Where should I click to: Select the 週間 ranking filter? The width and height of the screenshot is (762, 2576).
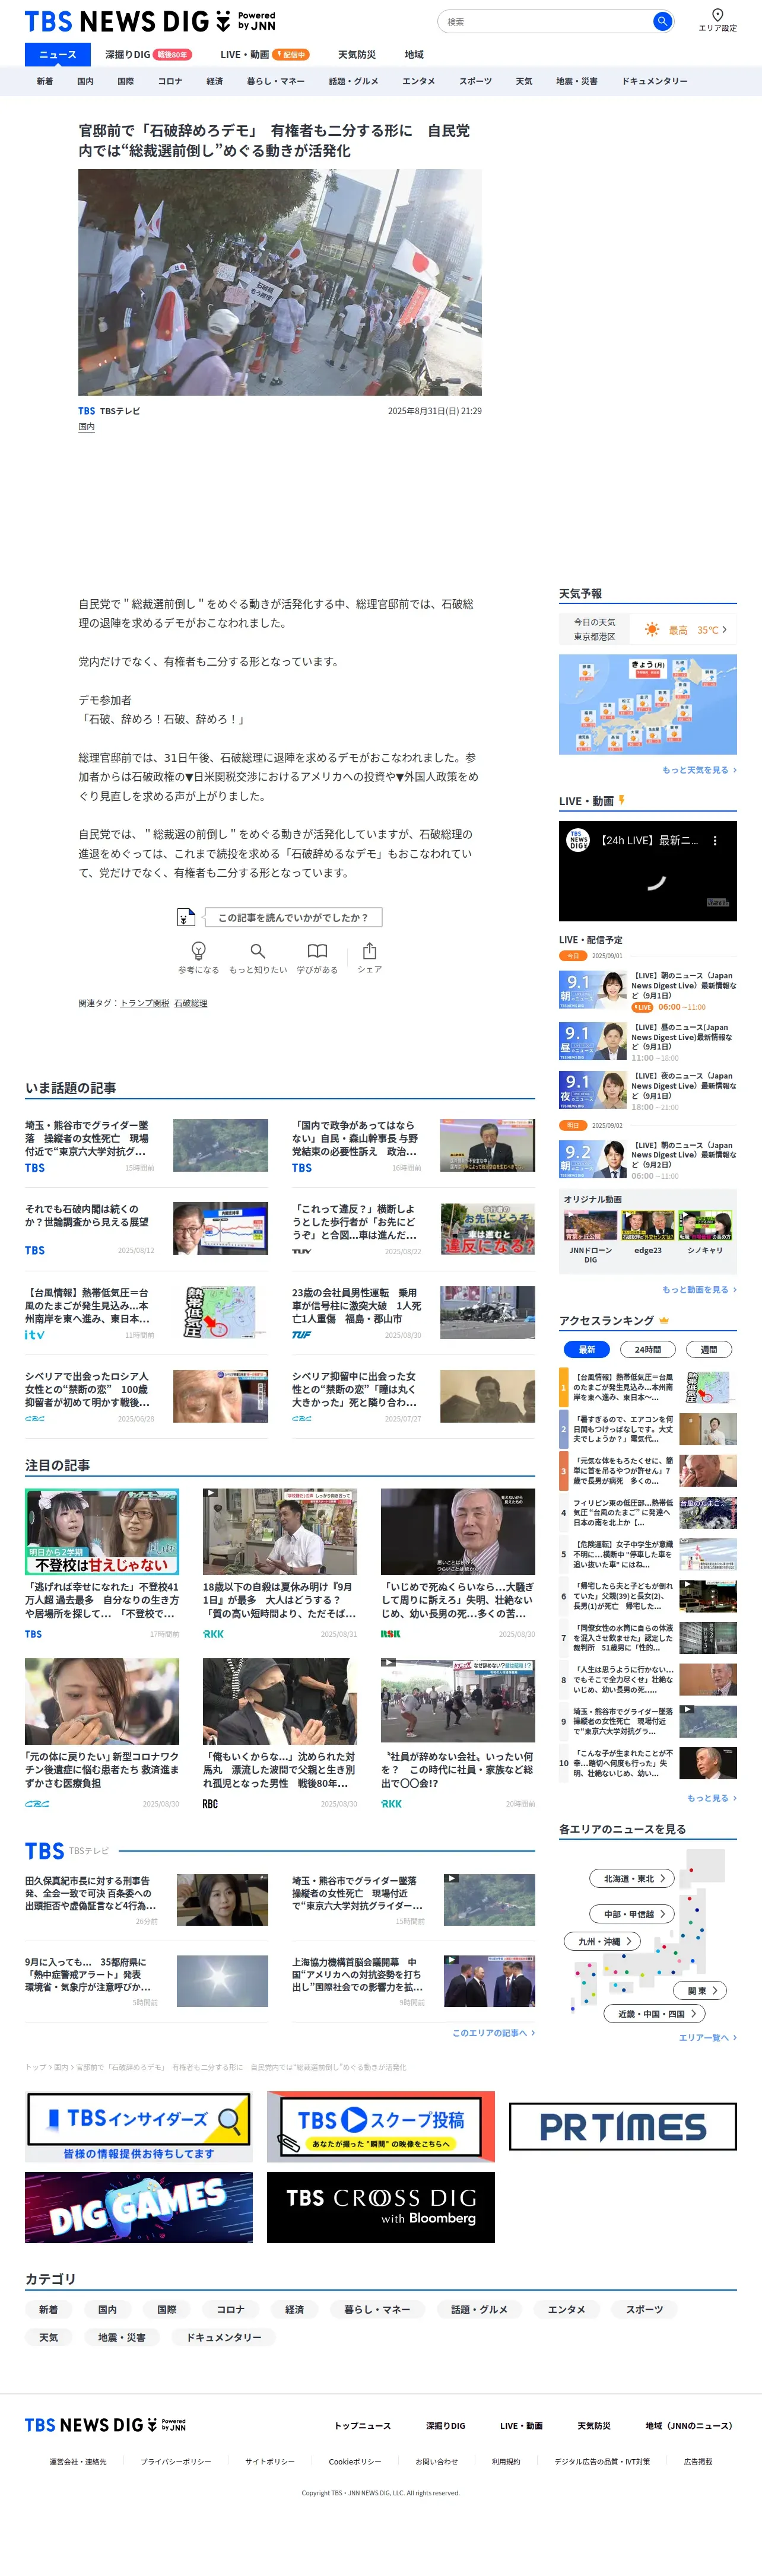pos(708,1349)
